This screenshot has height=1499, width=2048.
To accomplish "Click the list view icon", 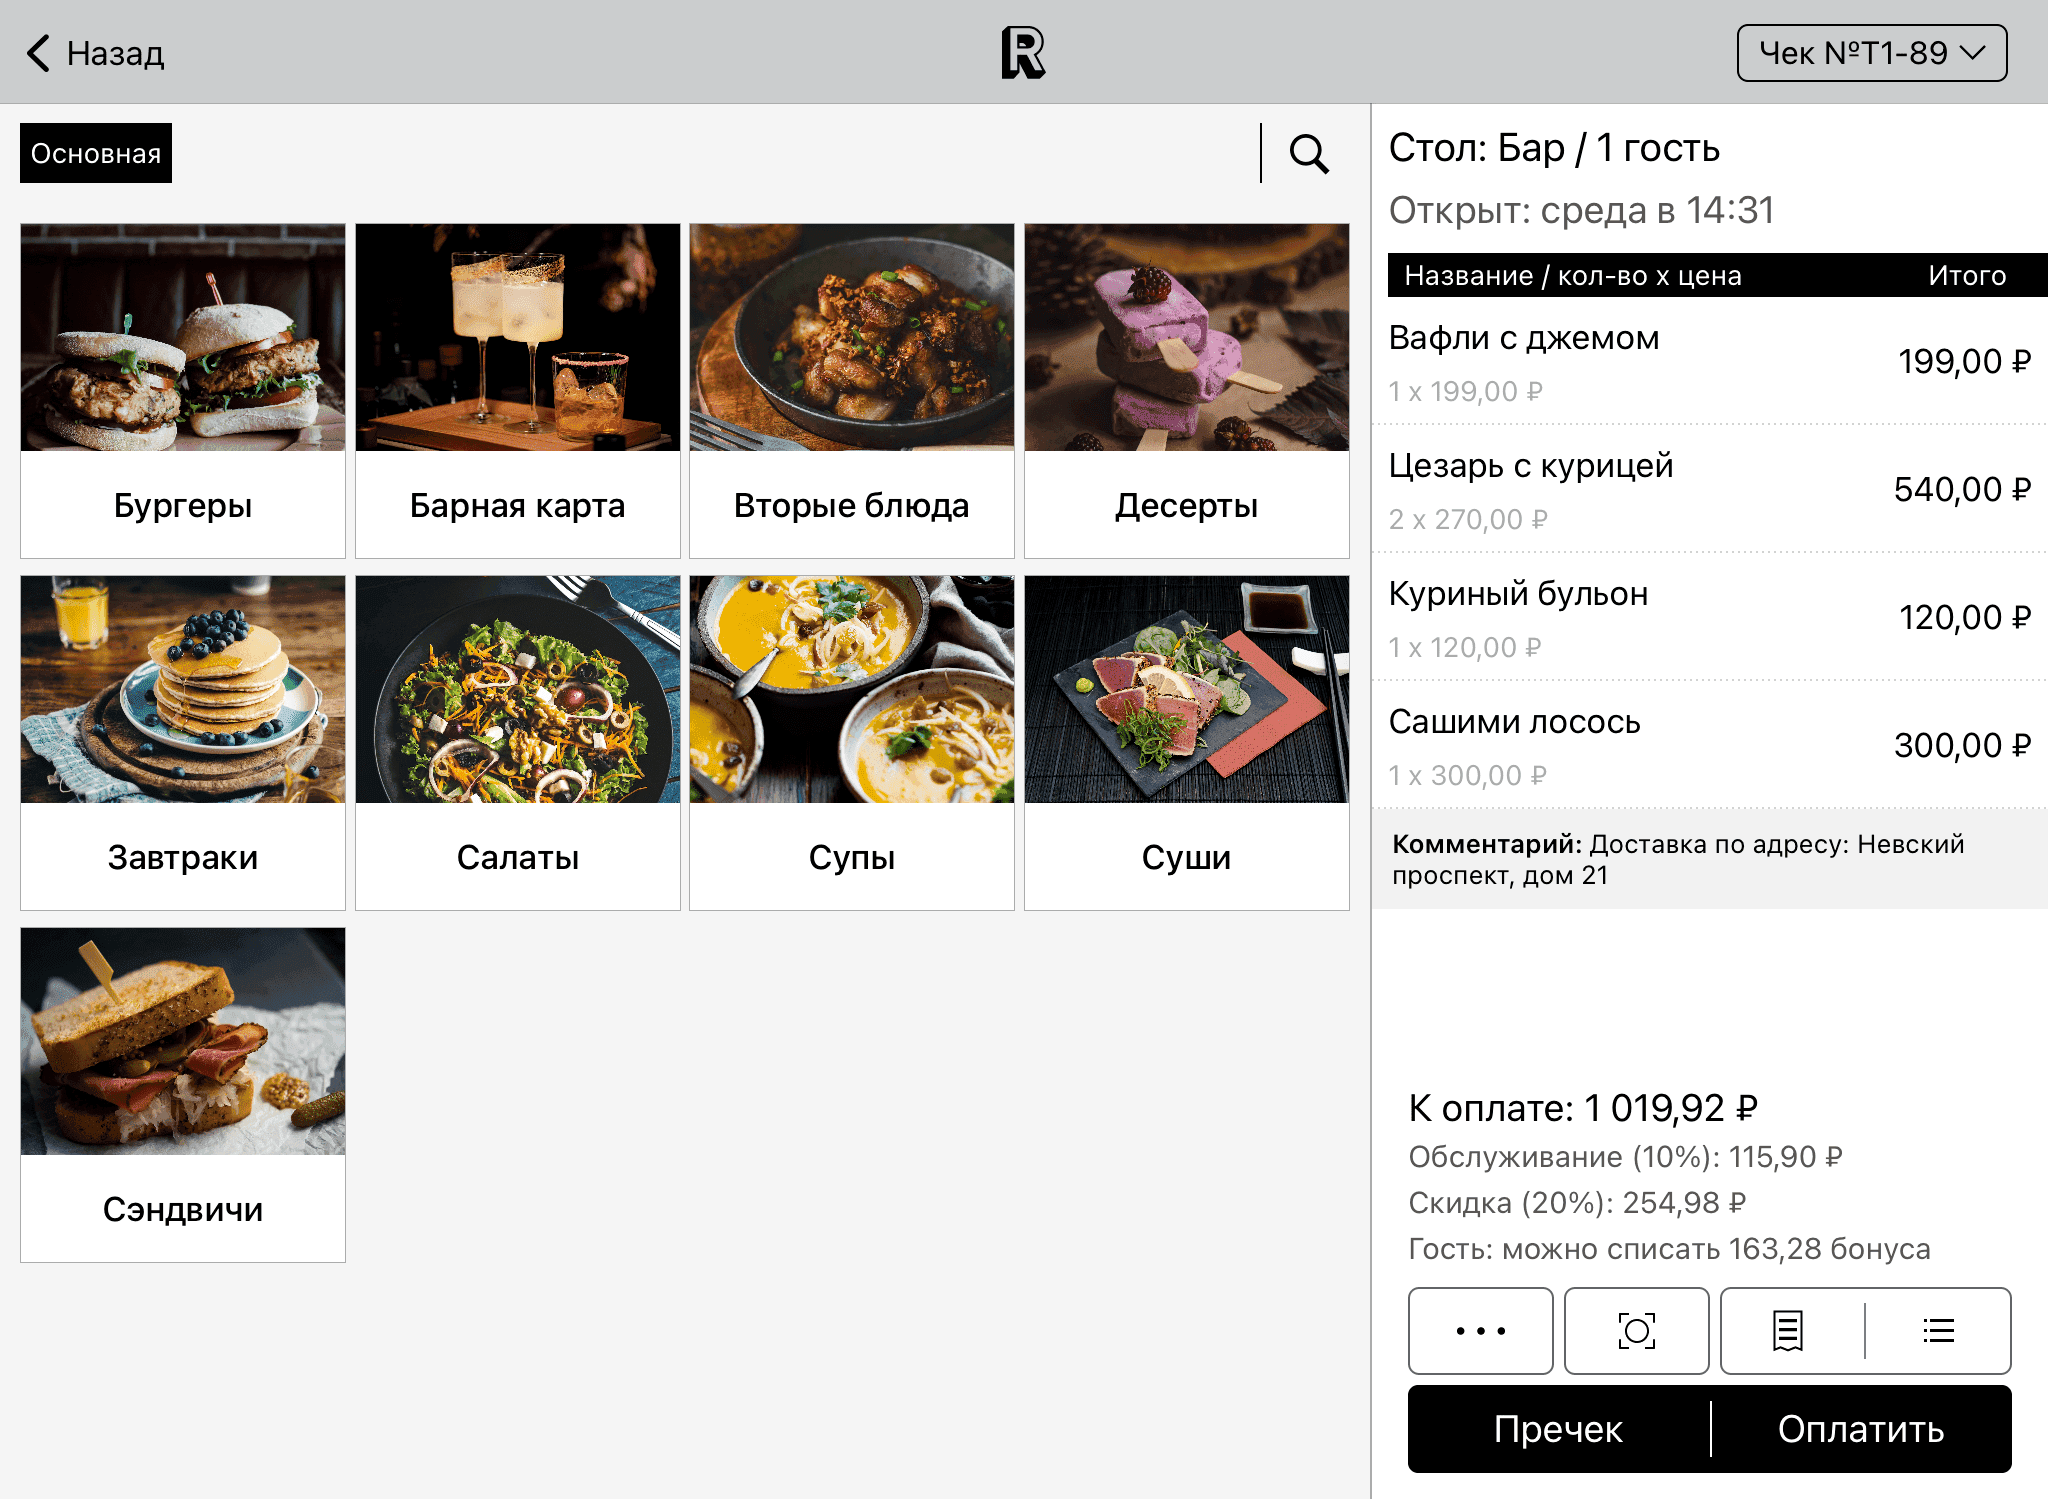I will (1938, 1331).
